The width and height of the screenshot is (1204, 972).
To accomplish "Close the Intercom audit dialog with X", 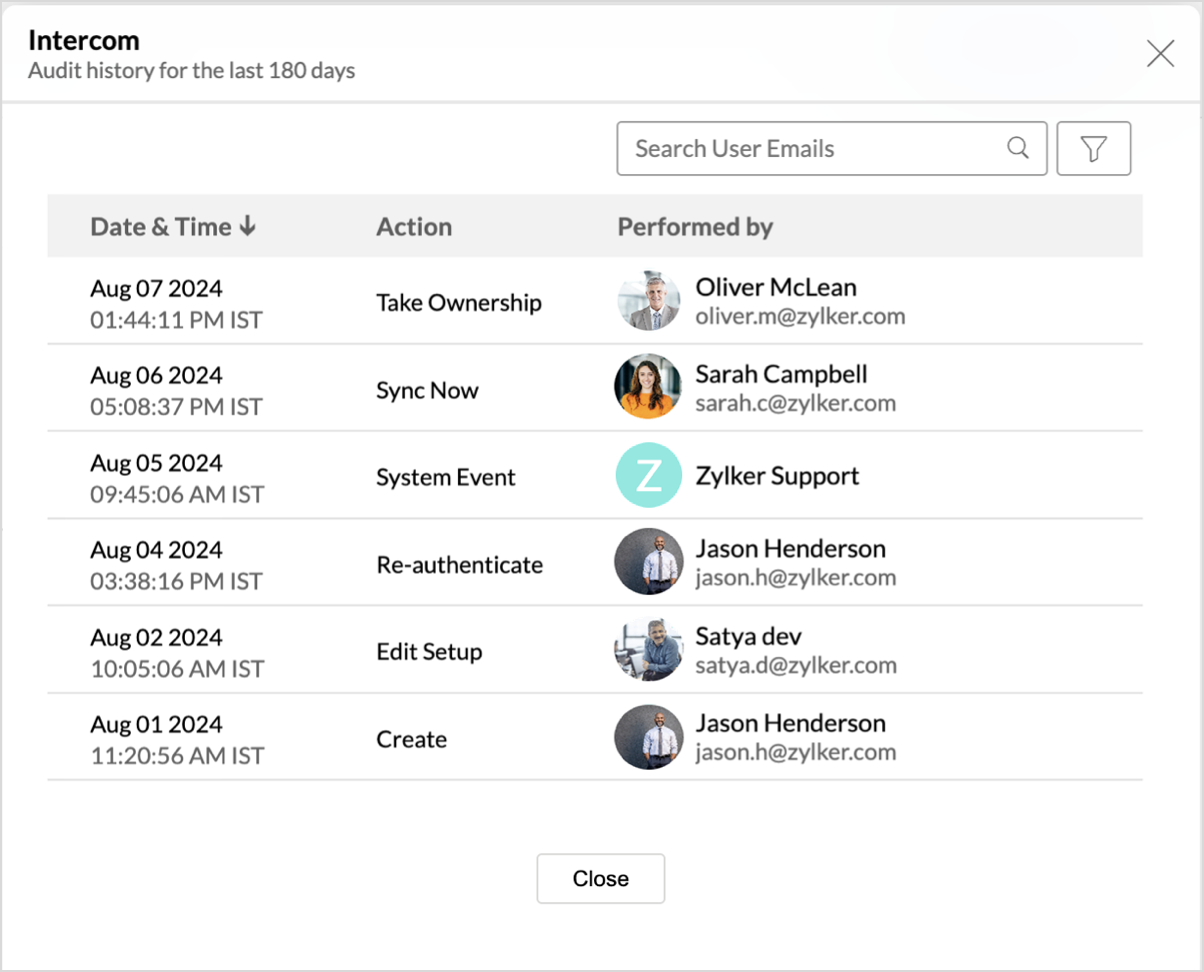I will (x=1160, y=53).
